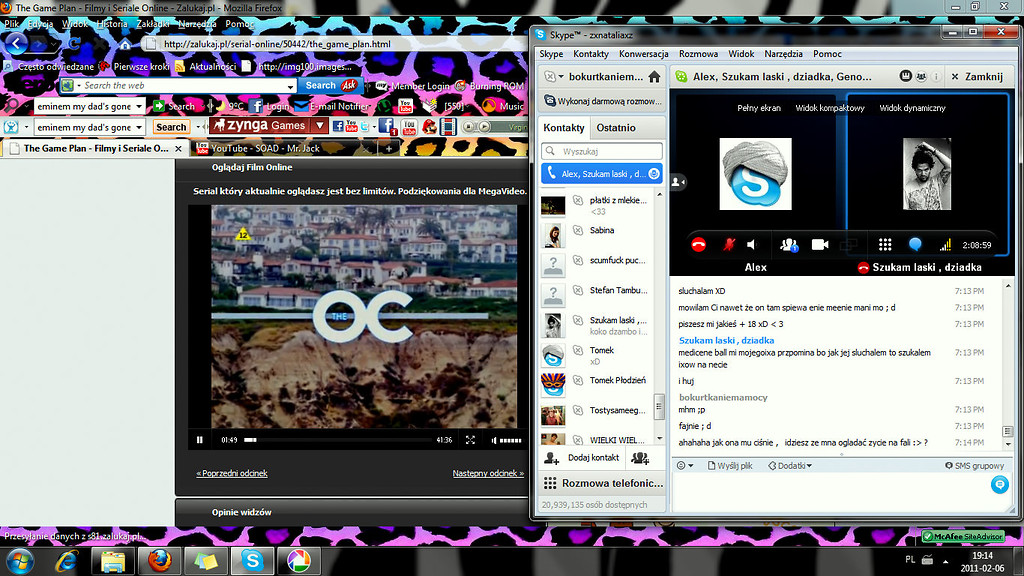Click the video progress seek bar

click(x=337, y=440)
